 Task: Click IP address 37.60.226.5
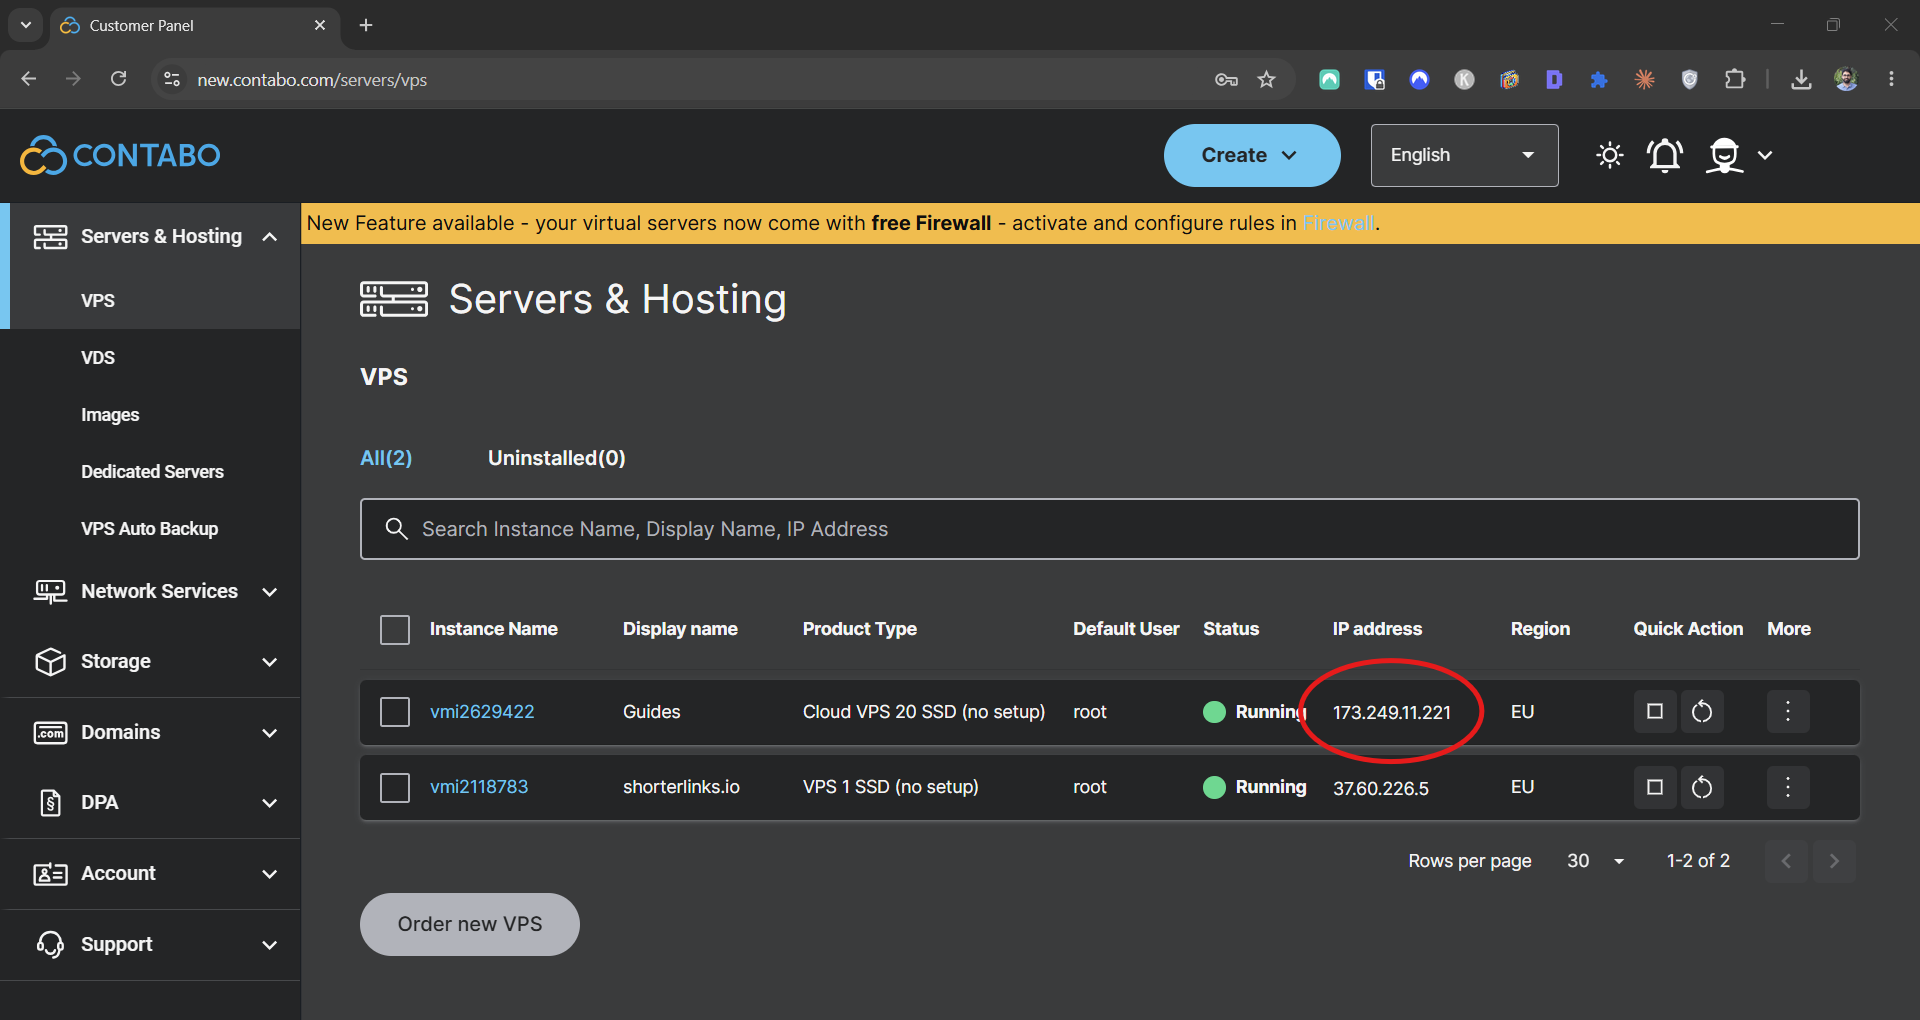pos(1381,788)
